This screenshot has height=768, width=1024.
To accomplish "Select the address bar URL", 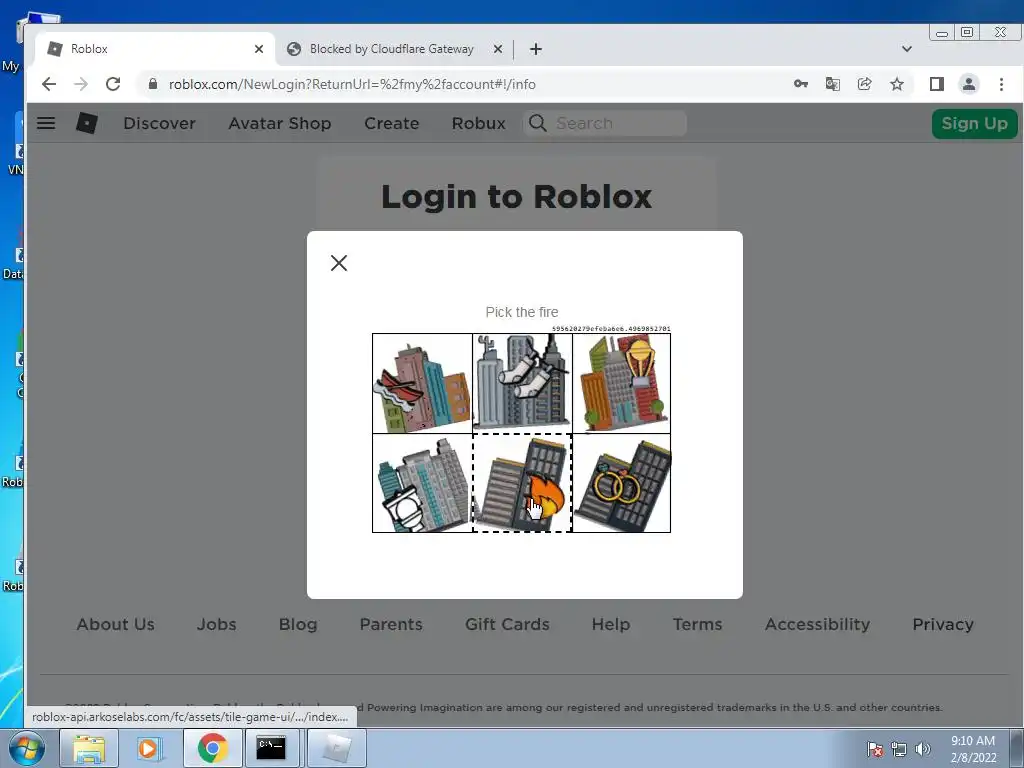I will click(352, 84).
